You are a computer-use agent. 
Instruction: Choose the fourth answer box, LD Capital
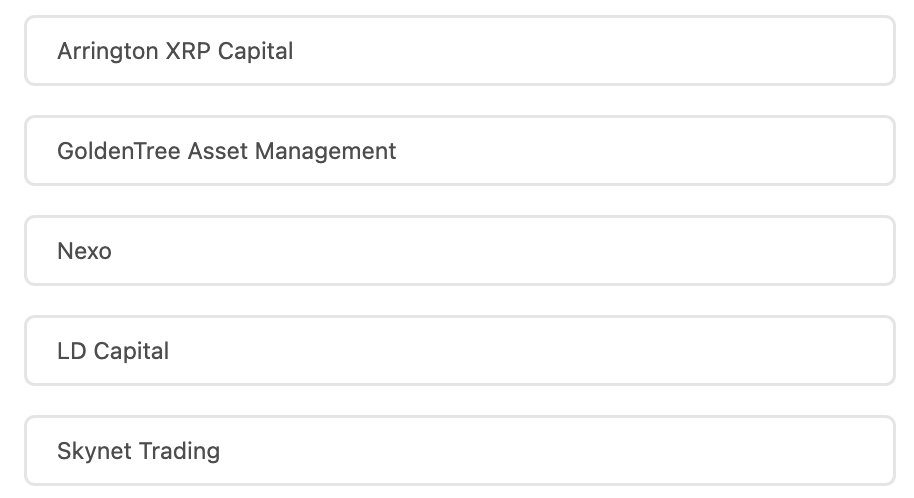[x=459, y=351]
